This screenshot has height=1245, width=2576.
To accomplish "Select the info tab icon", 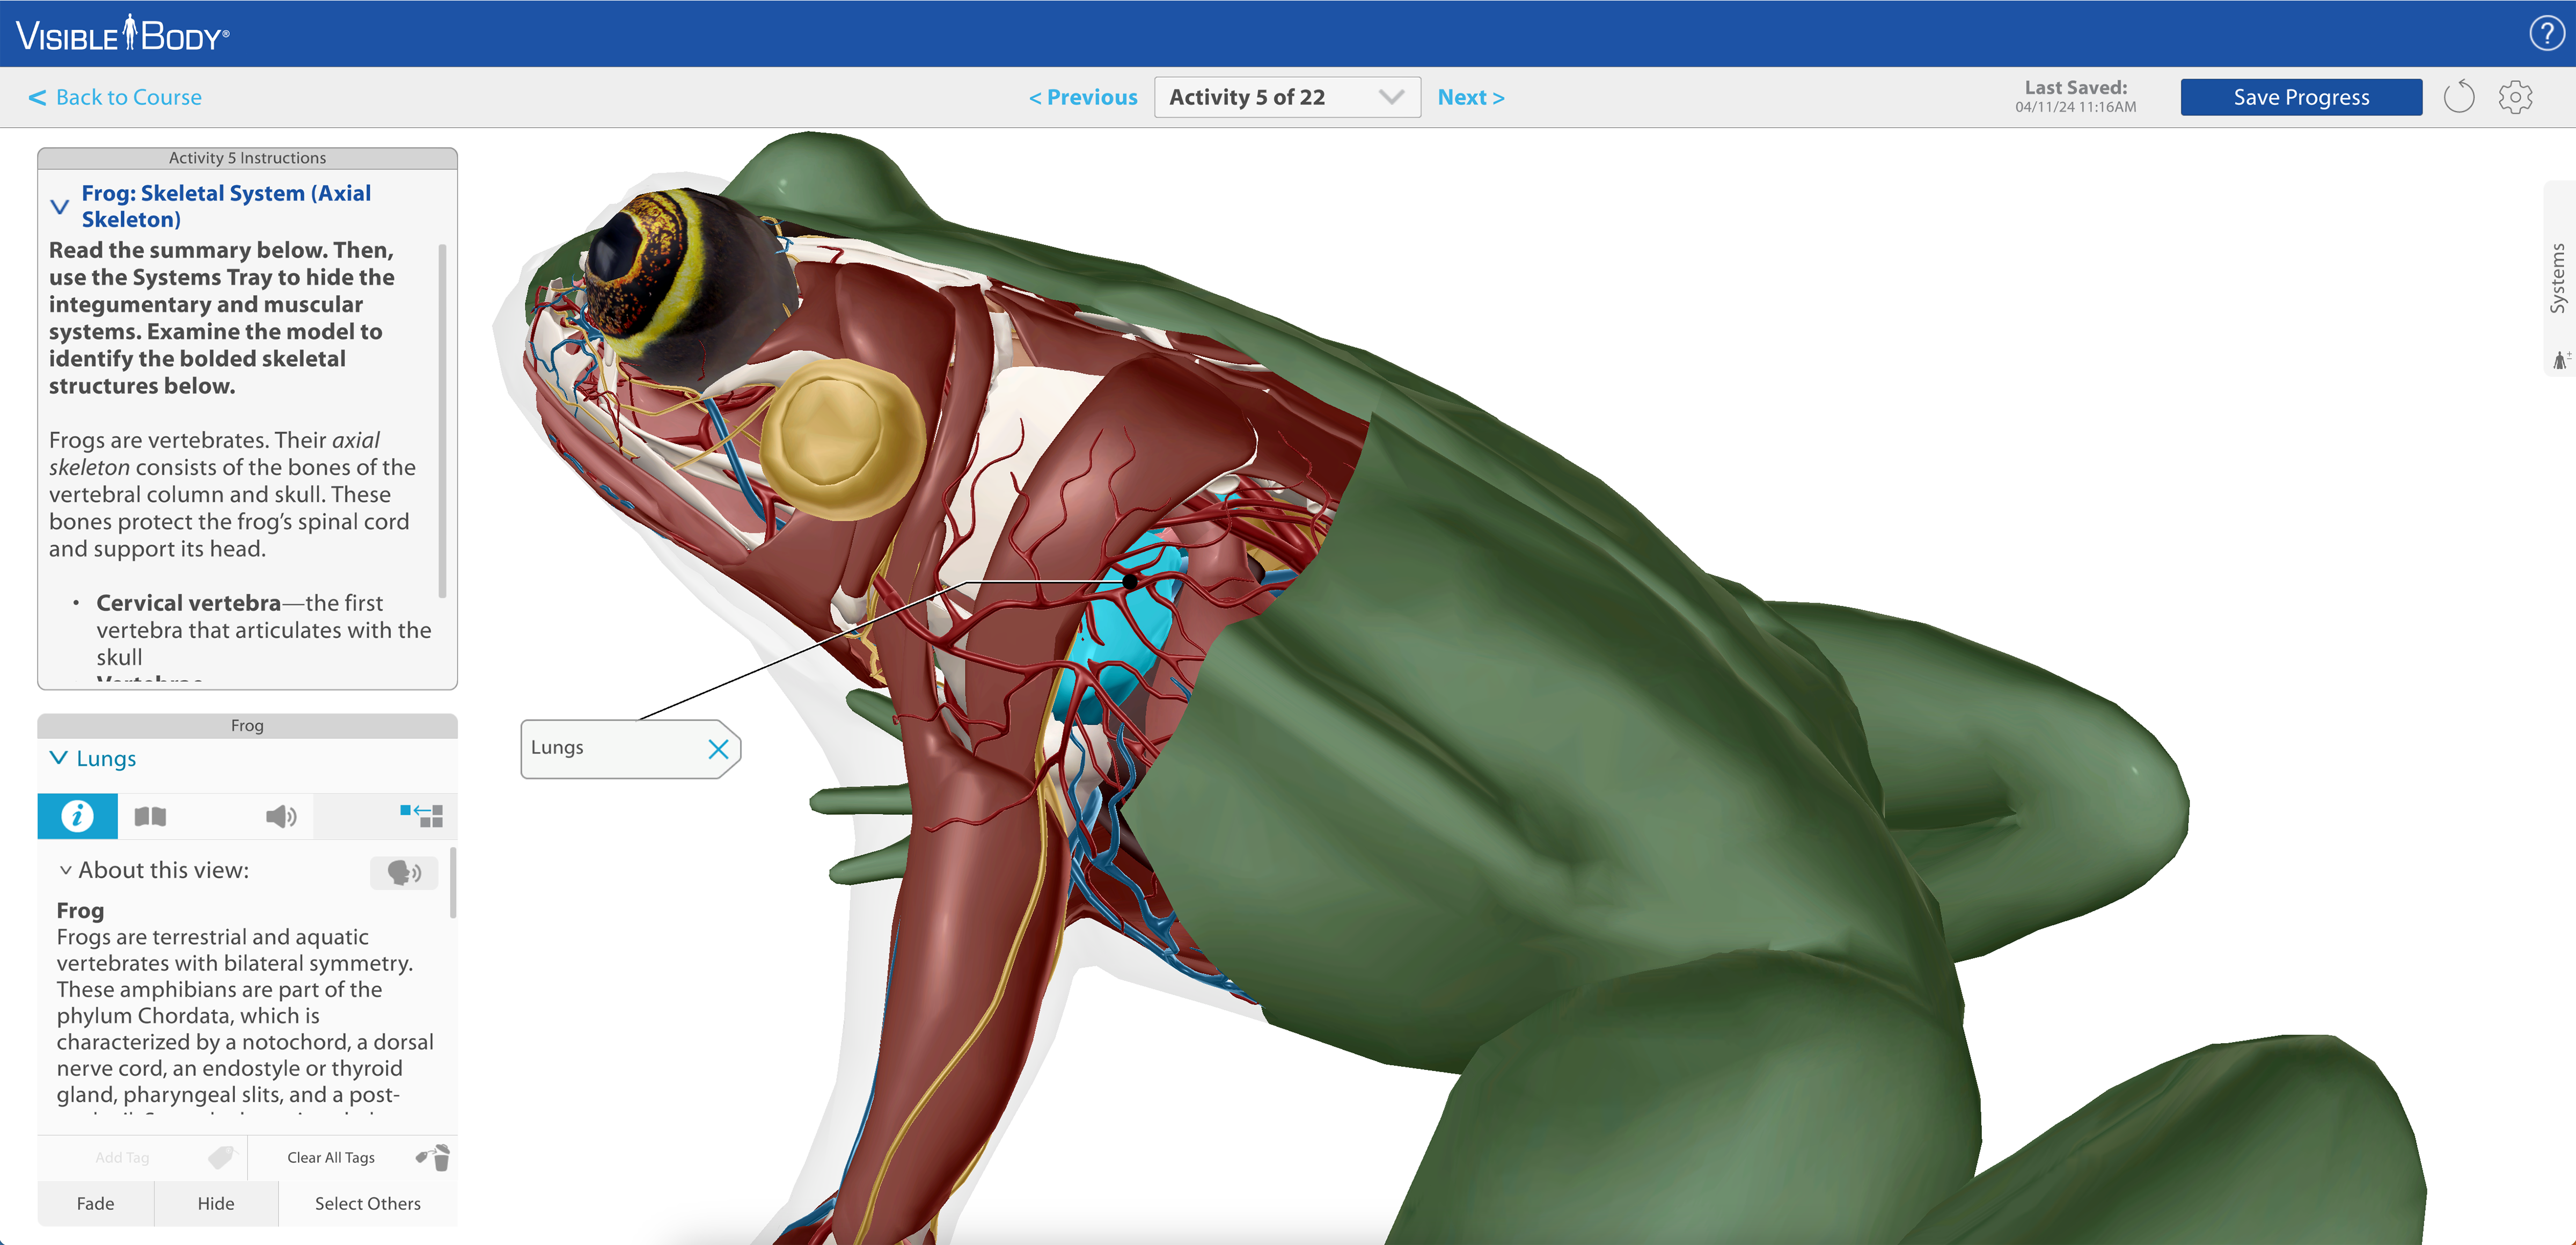I will click(x=77, y=816).
